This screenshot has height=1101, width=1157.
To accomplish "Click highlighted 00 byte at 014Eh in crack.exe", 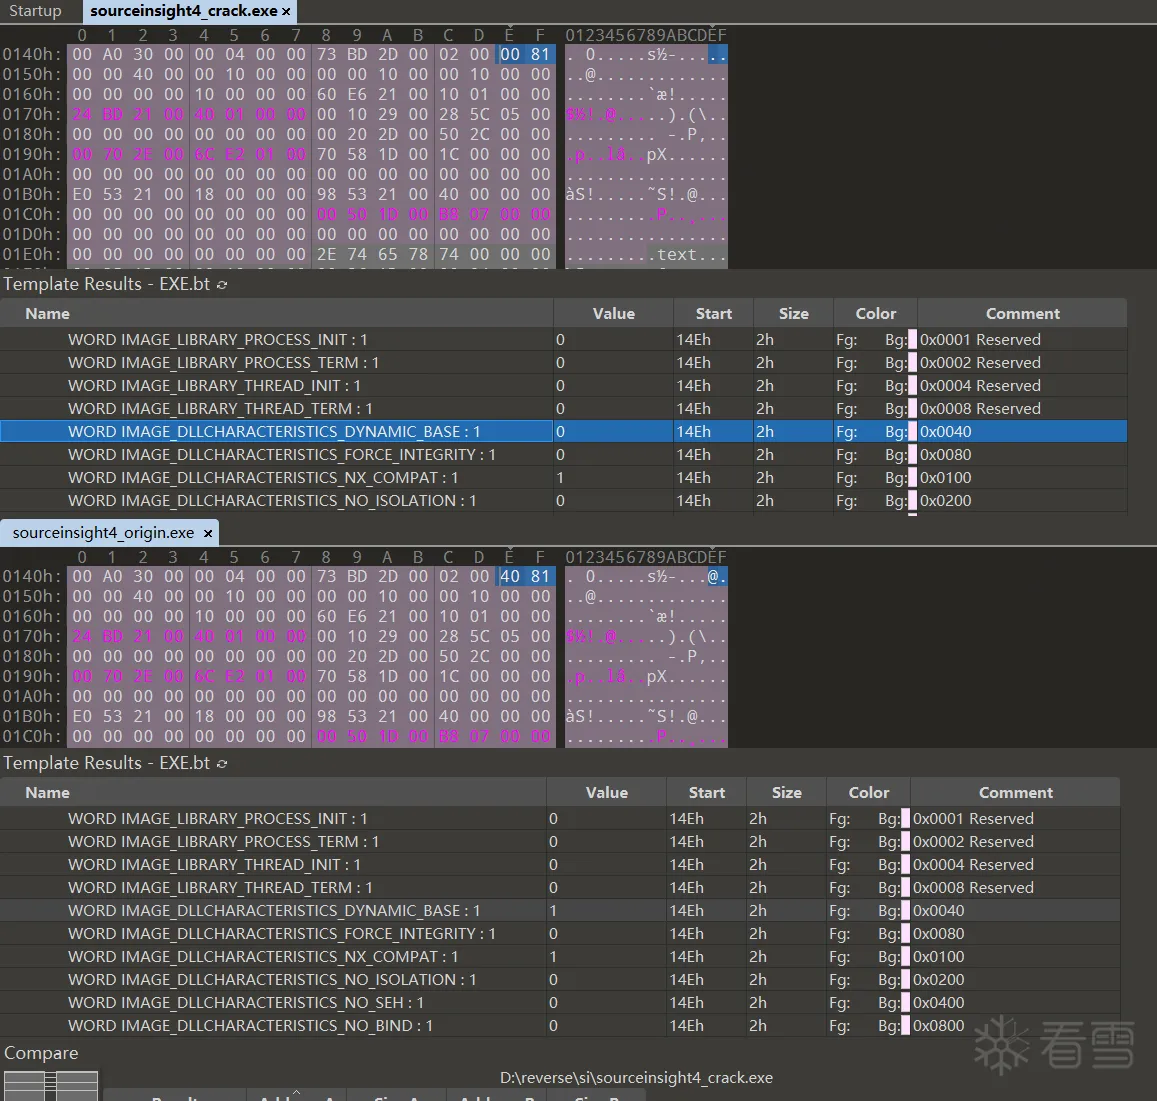I will click(510, 55).
